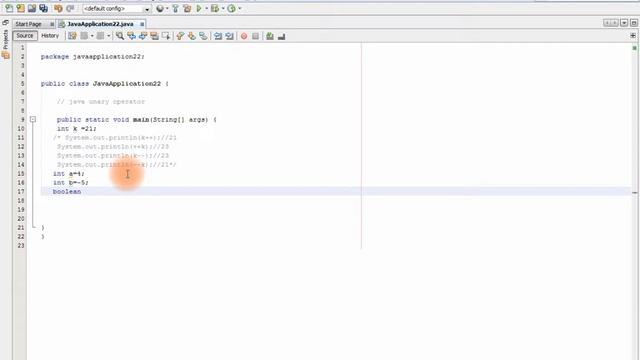
Task: Show opened documents list dropdown
Action: [624, 23]
